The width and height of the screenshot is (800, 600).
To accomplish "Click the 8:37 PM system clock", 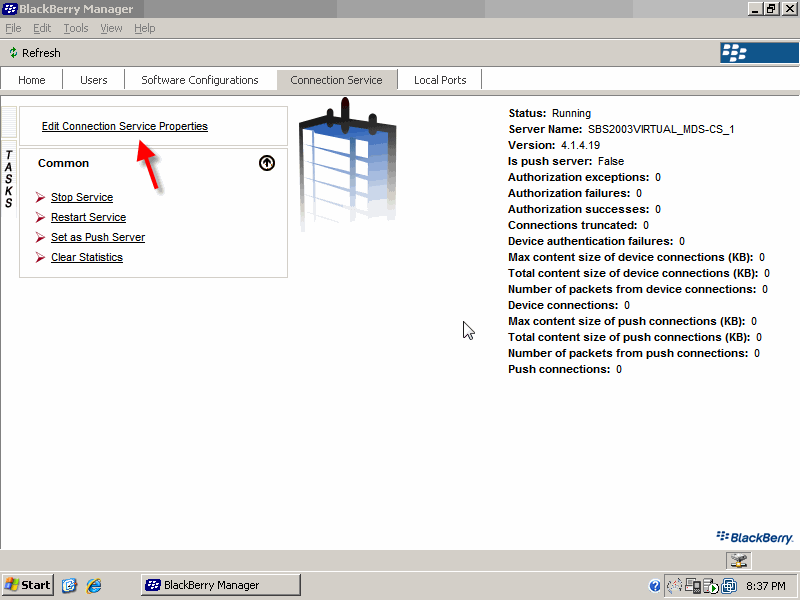I will (x=766, y=586).
